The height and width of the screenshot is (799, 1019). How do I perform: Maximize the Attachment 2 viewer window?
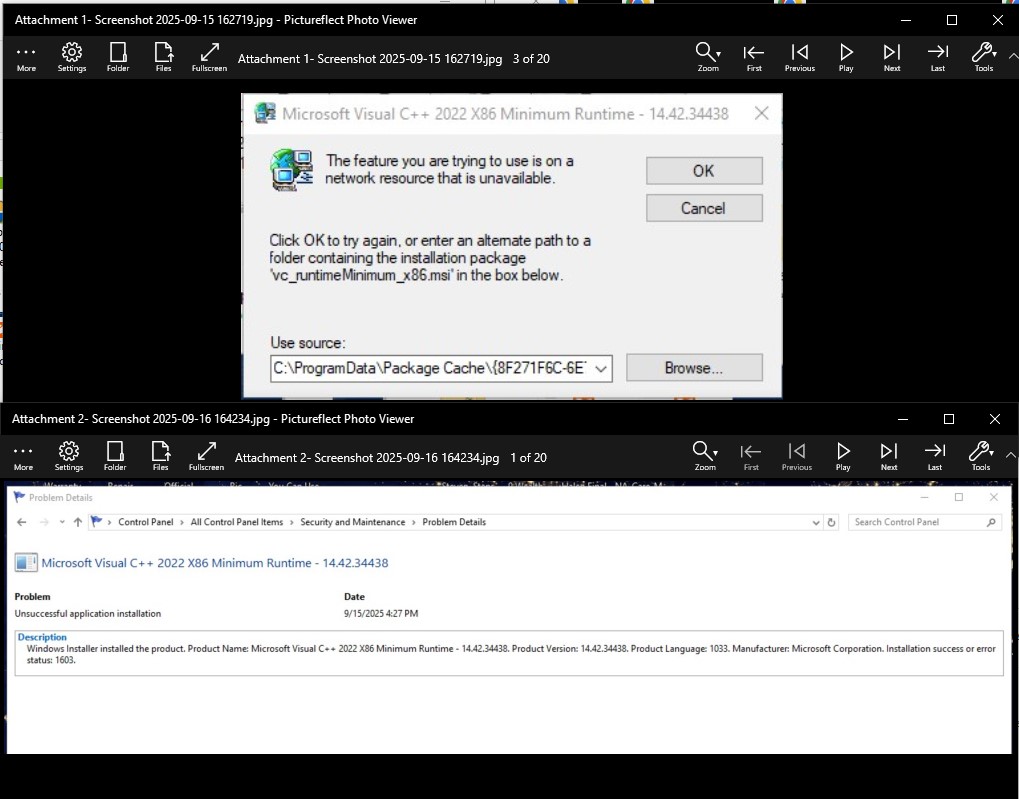[x=949, y=419]
